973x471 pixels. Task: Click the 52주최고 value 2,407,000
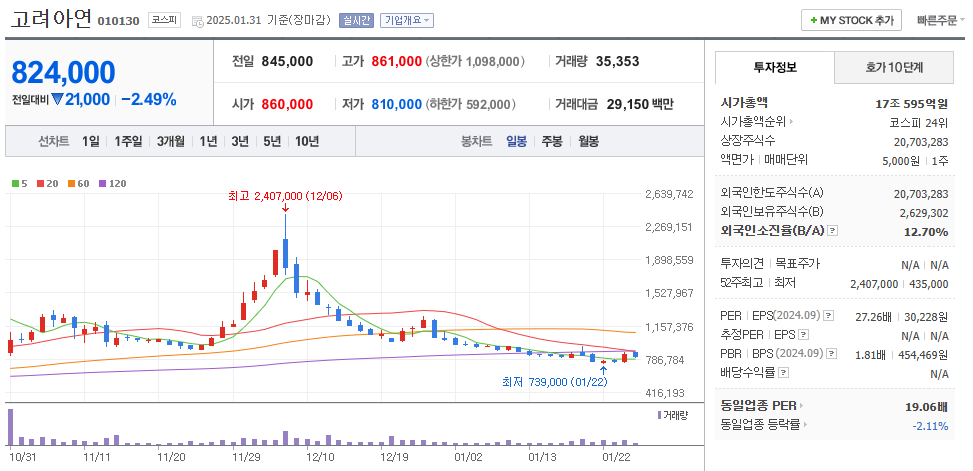[874, 284]
